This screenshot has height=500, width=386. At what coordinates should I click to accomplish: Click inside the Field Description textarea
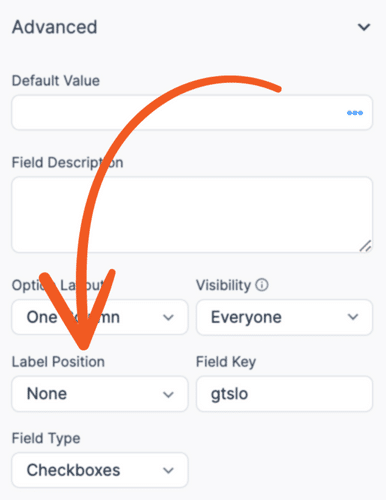(192, 215)
